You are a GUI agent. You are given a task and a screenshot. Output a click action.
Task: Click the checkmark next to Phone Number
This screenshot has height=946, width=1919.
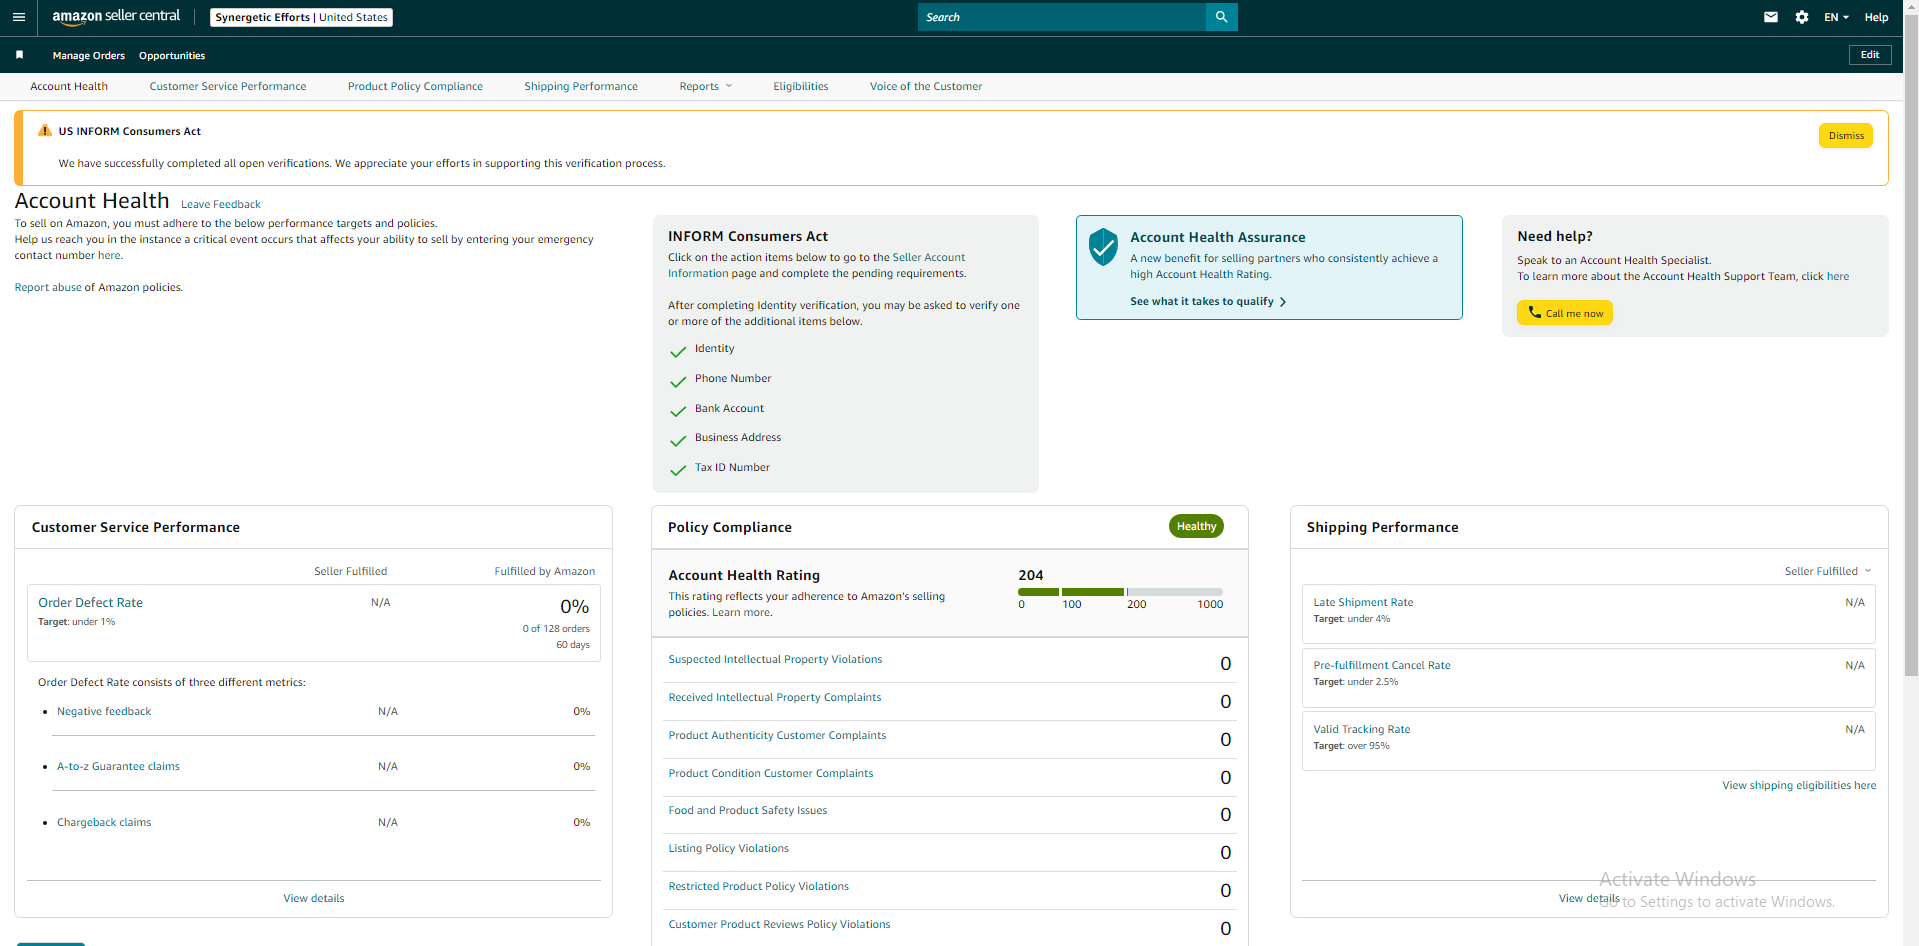(678, 381)
